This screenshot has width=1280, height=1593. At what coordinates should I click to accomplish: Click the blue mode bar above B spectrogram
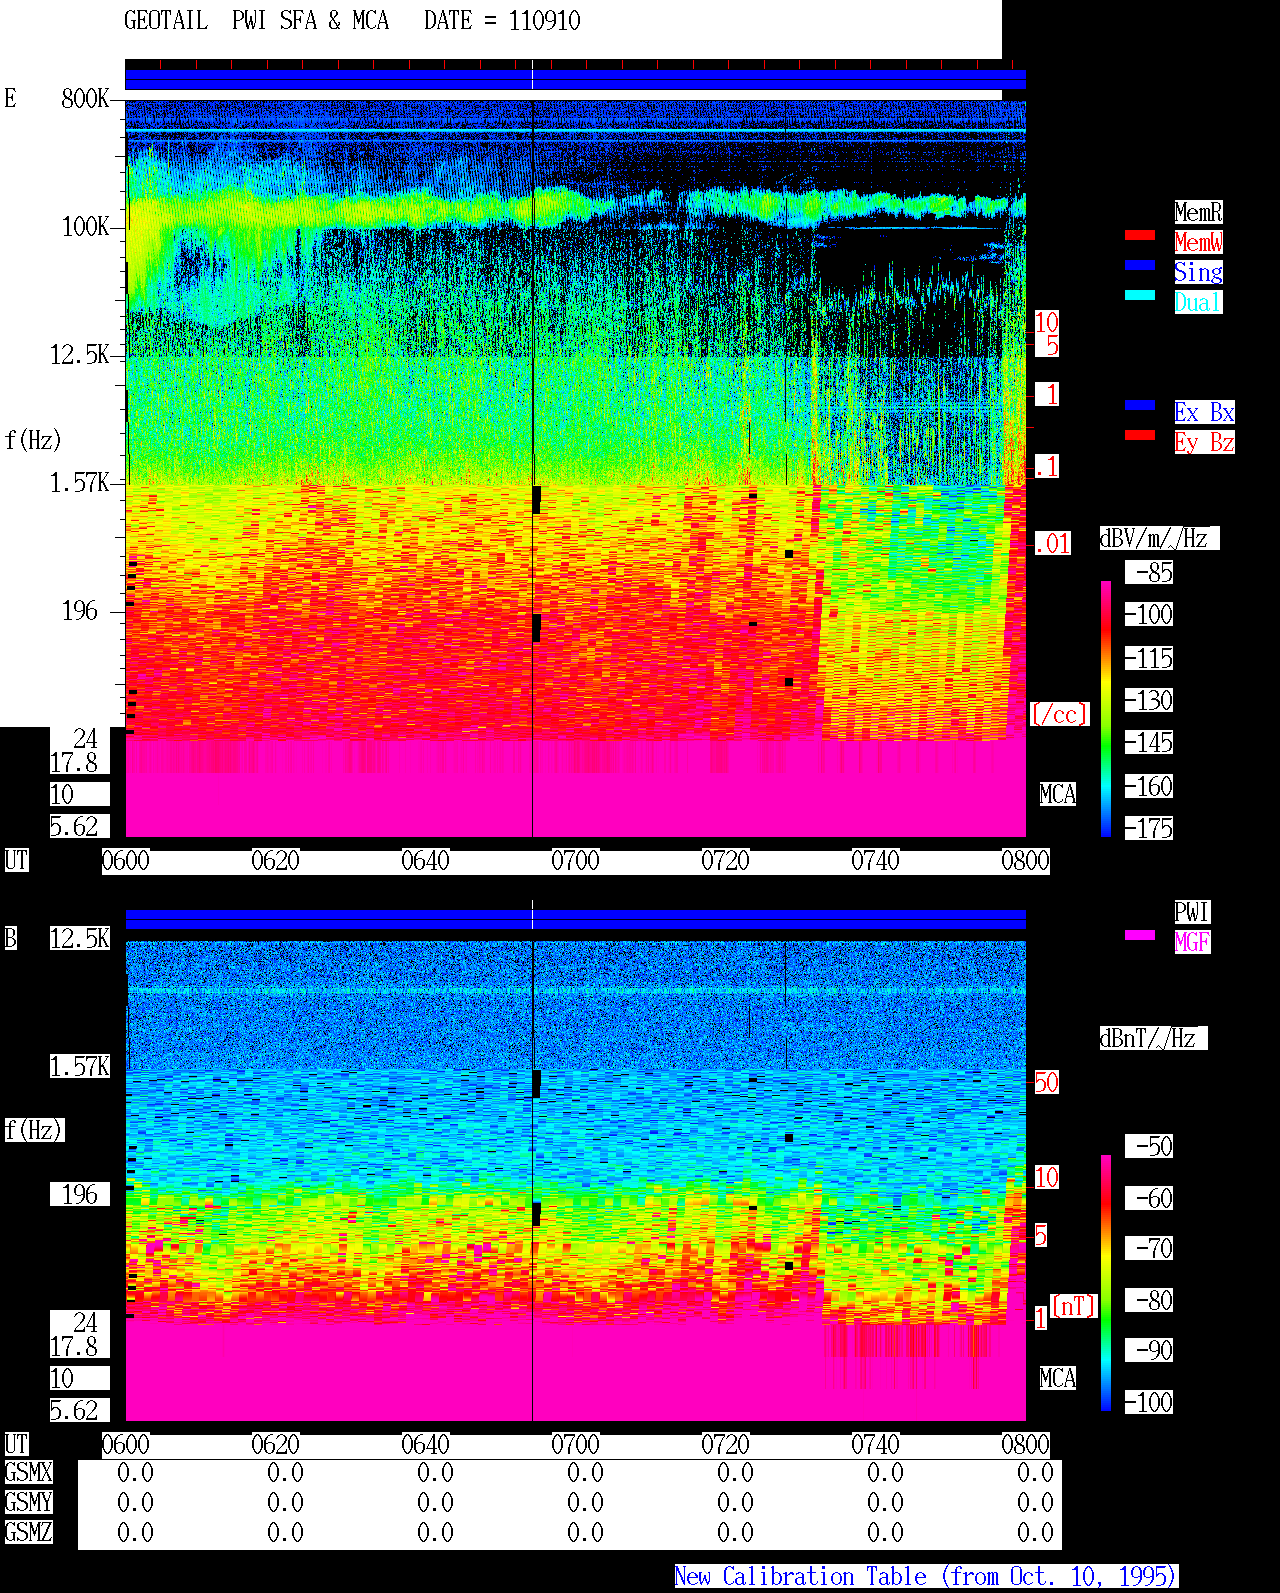[575, 920]
